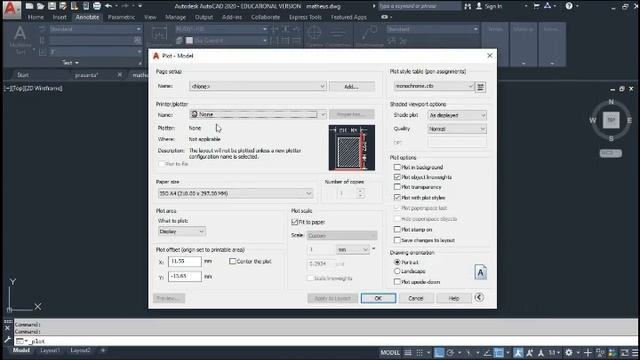Open the Page setup Name dropdown
The width and height of the screenshot is (640, 360).
258,86
